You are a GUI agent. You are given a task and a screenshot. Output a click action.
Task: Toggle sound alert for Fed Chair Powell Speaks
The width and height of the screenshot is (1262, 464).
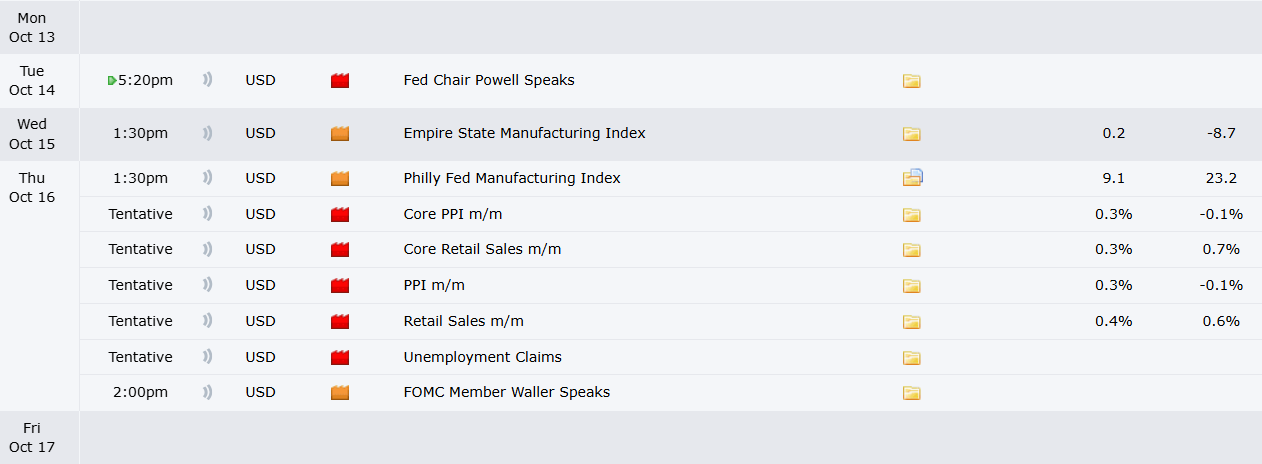(207, 80)
